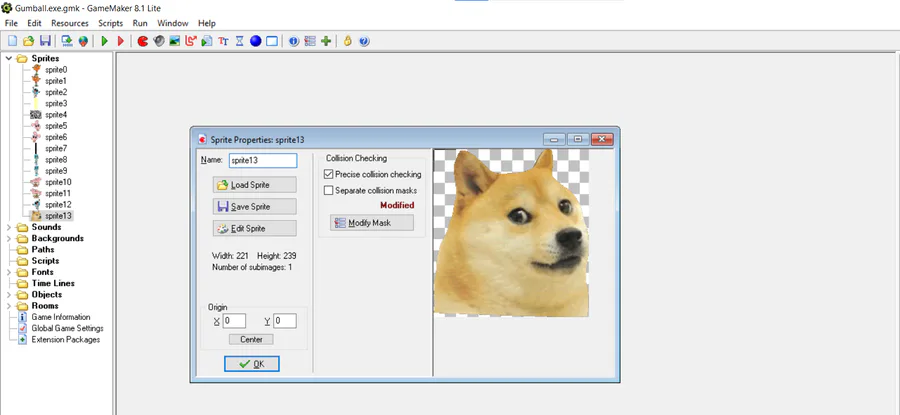Select the Paths folder in tree
This screenshot has height=415, width=900.
point(42,250)
